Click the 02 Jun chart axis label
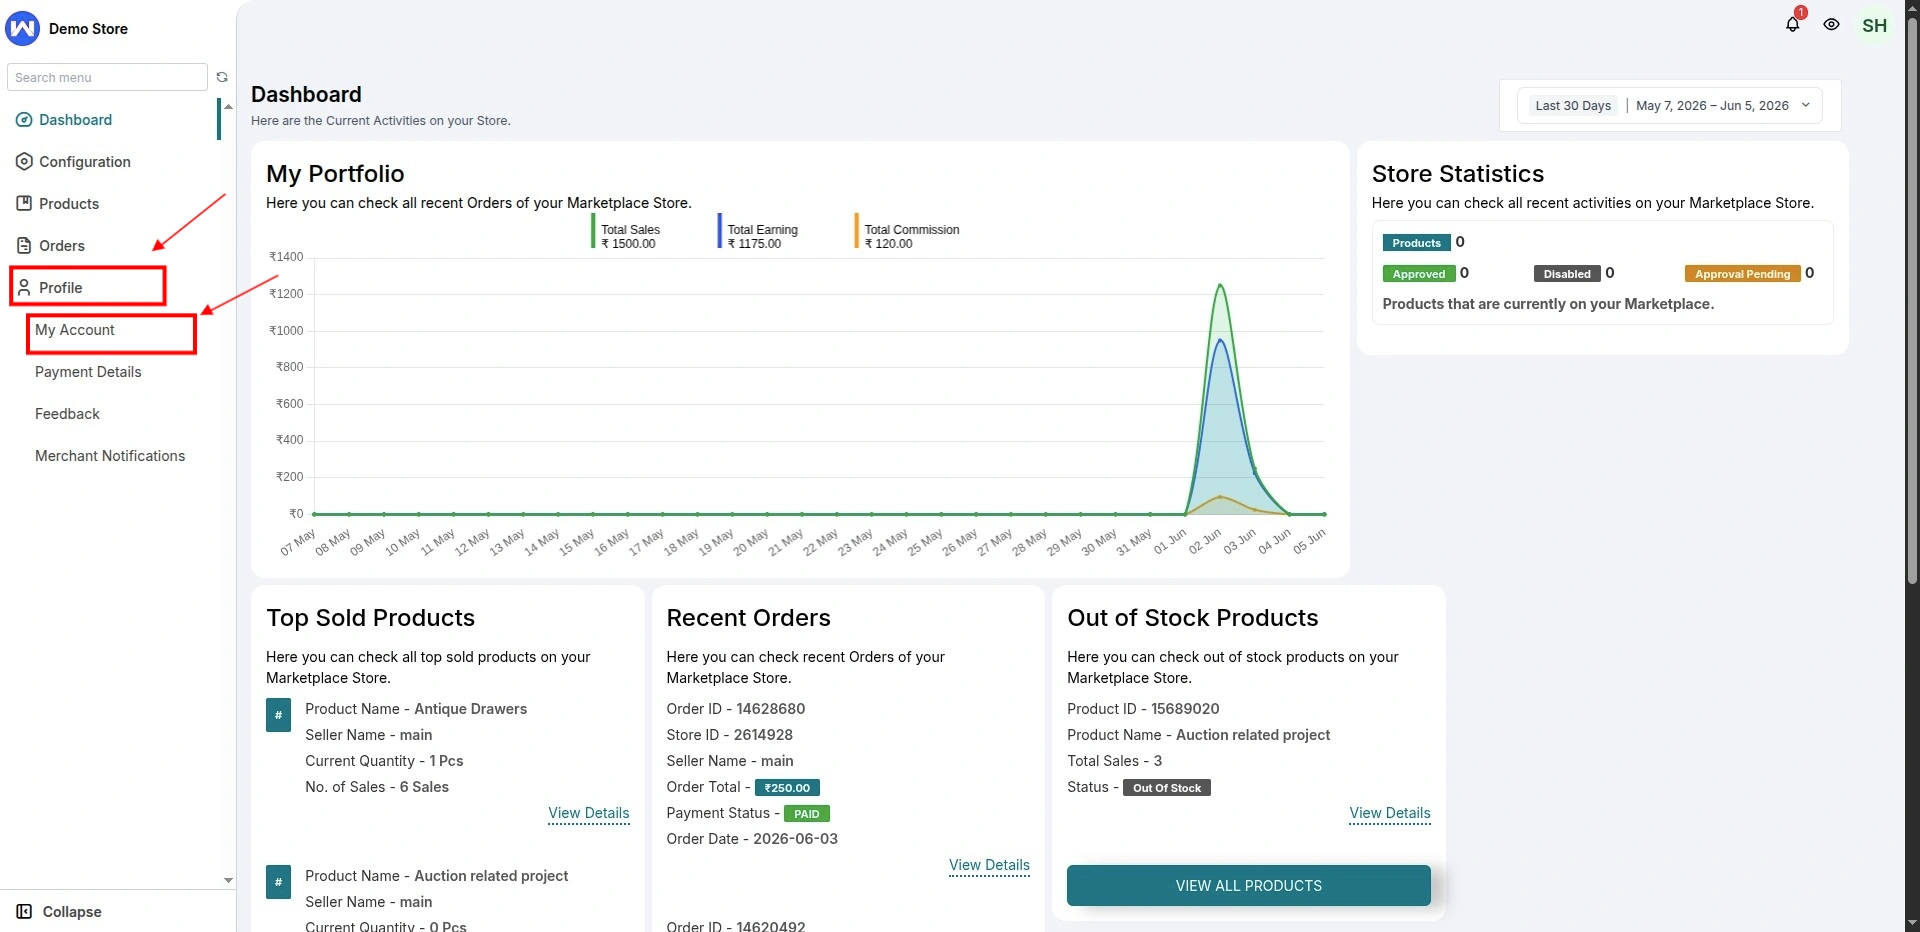Image resolution: width=1920 pixels, height=932 pixels. coord(1204,542)
